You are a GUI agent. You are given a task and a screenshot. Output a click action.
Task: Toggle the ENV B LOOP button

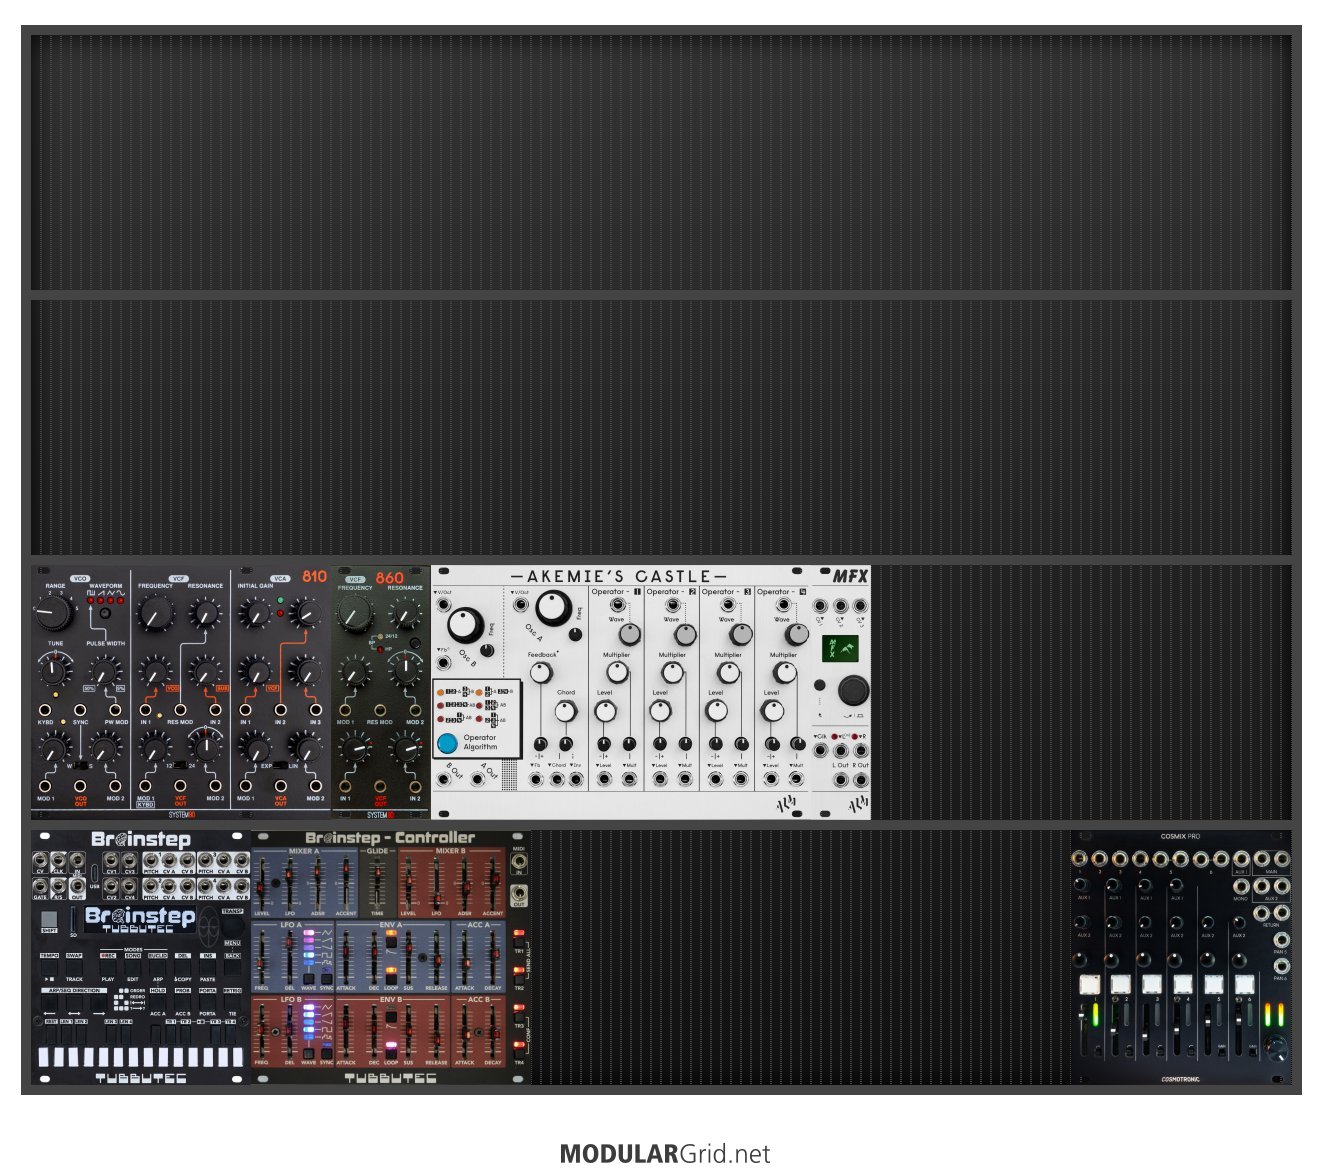(391, 1053)
